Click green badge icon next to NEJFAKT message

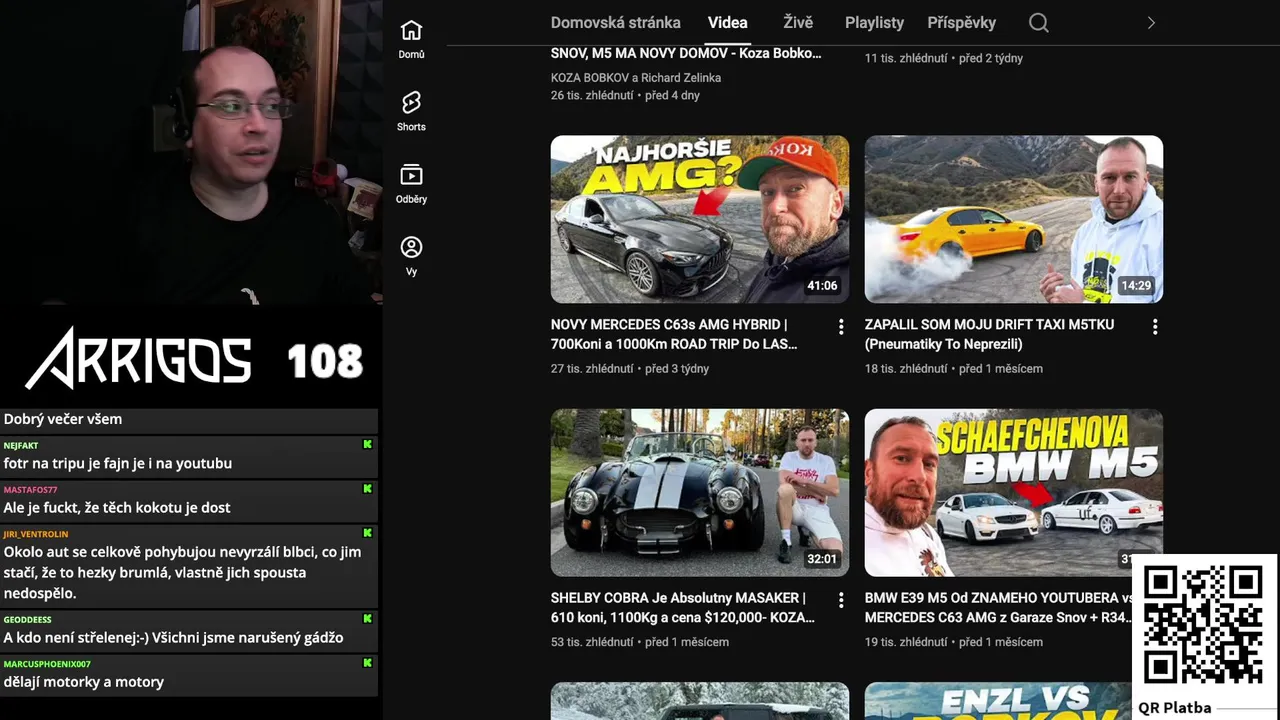[367, 444]
